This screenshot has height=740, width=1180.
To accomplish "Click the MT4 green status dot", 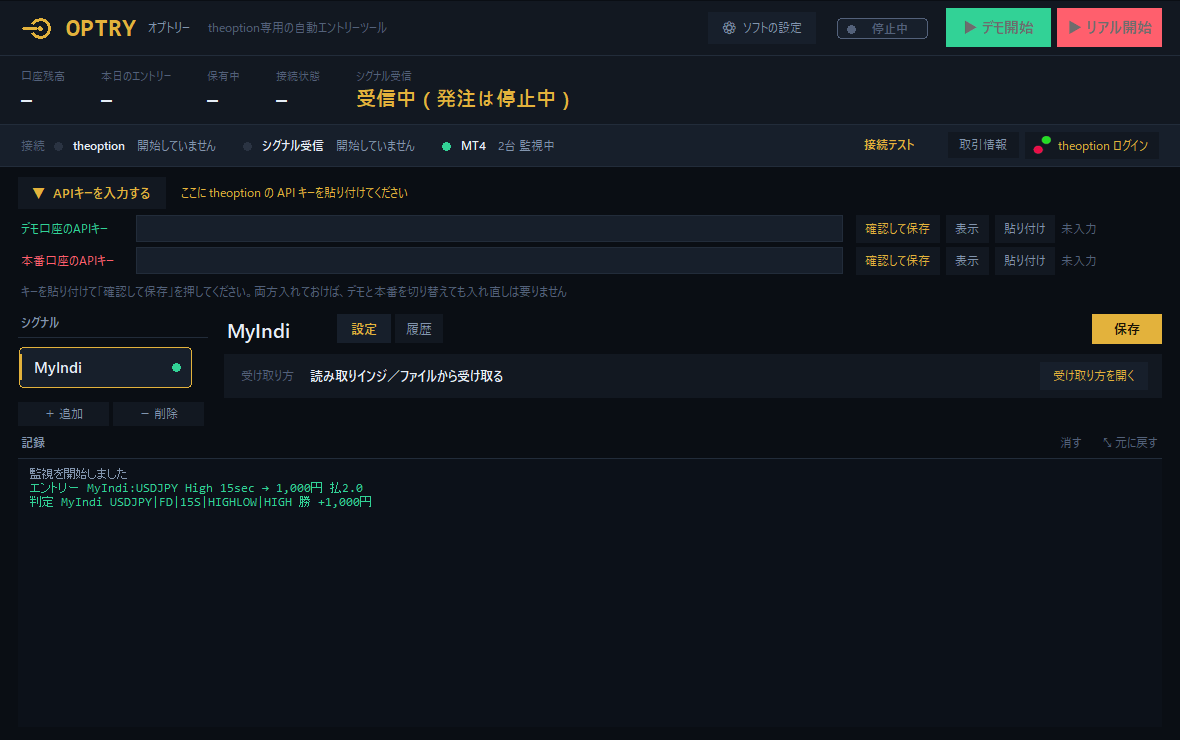I will pos(446,146).
